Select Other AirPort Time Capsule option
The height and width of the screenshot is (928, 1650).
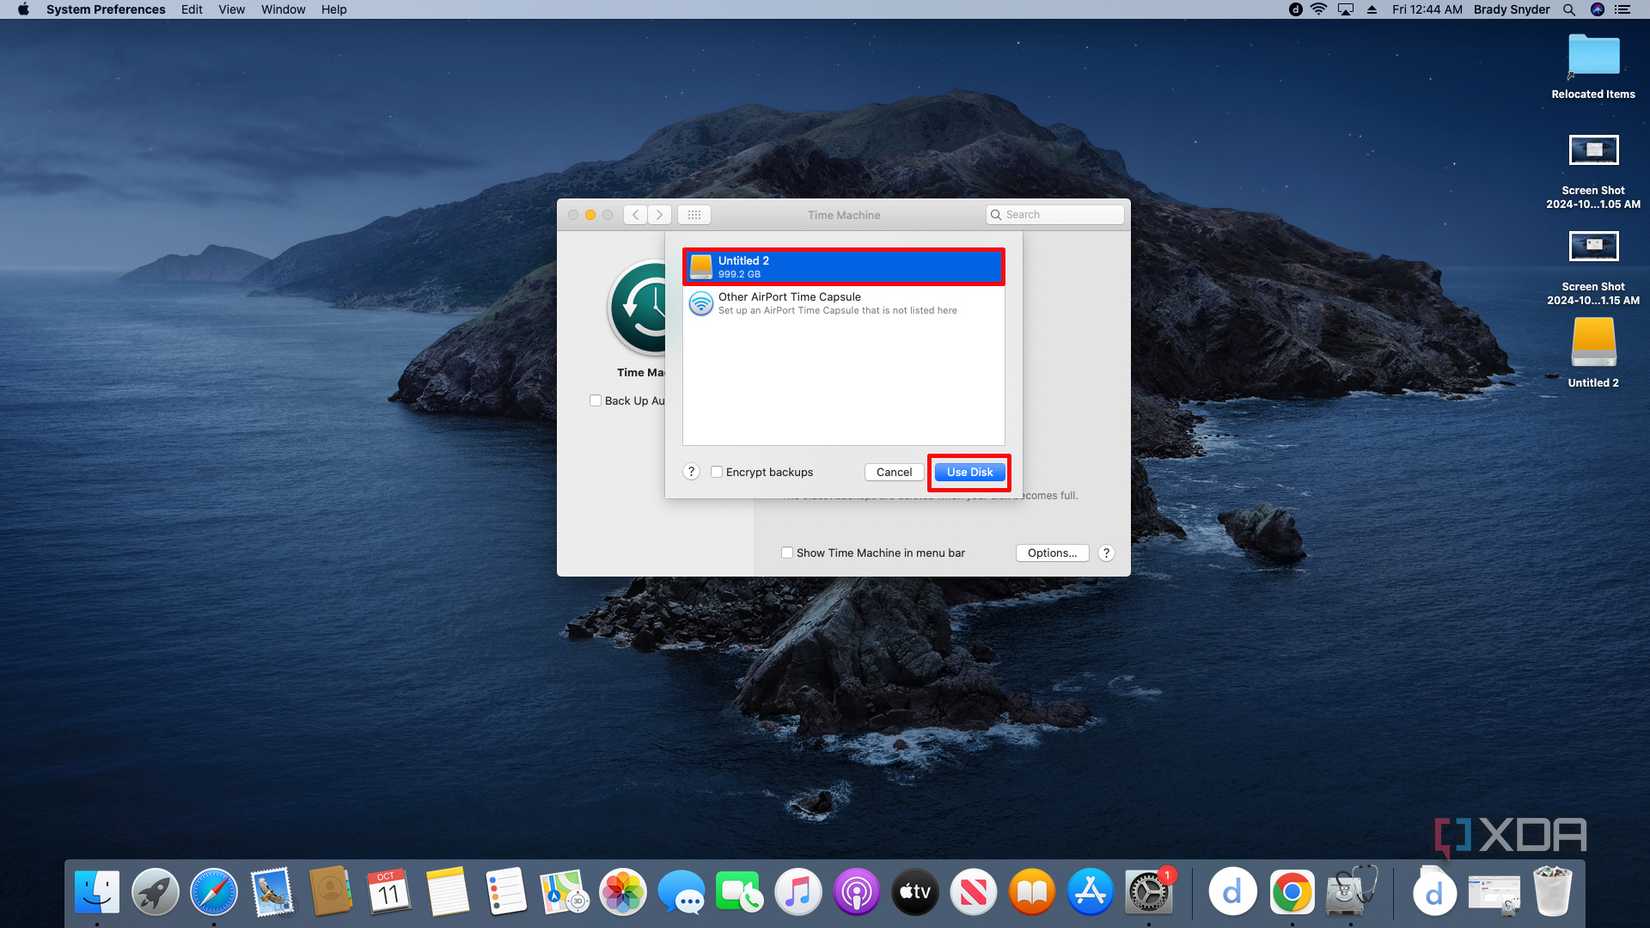(x=843, y=303)
